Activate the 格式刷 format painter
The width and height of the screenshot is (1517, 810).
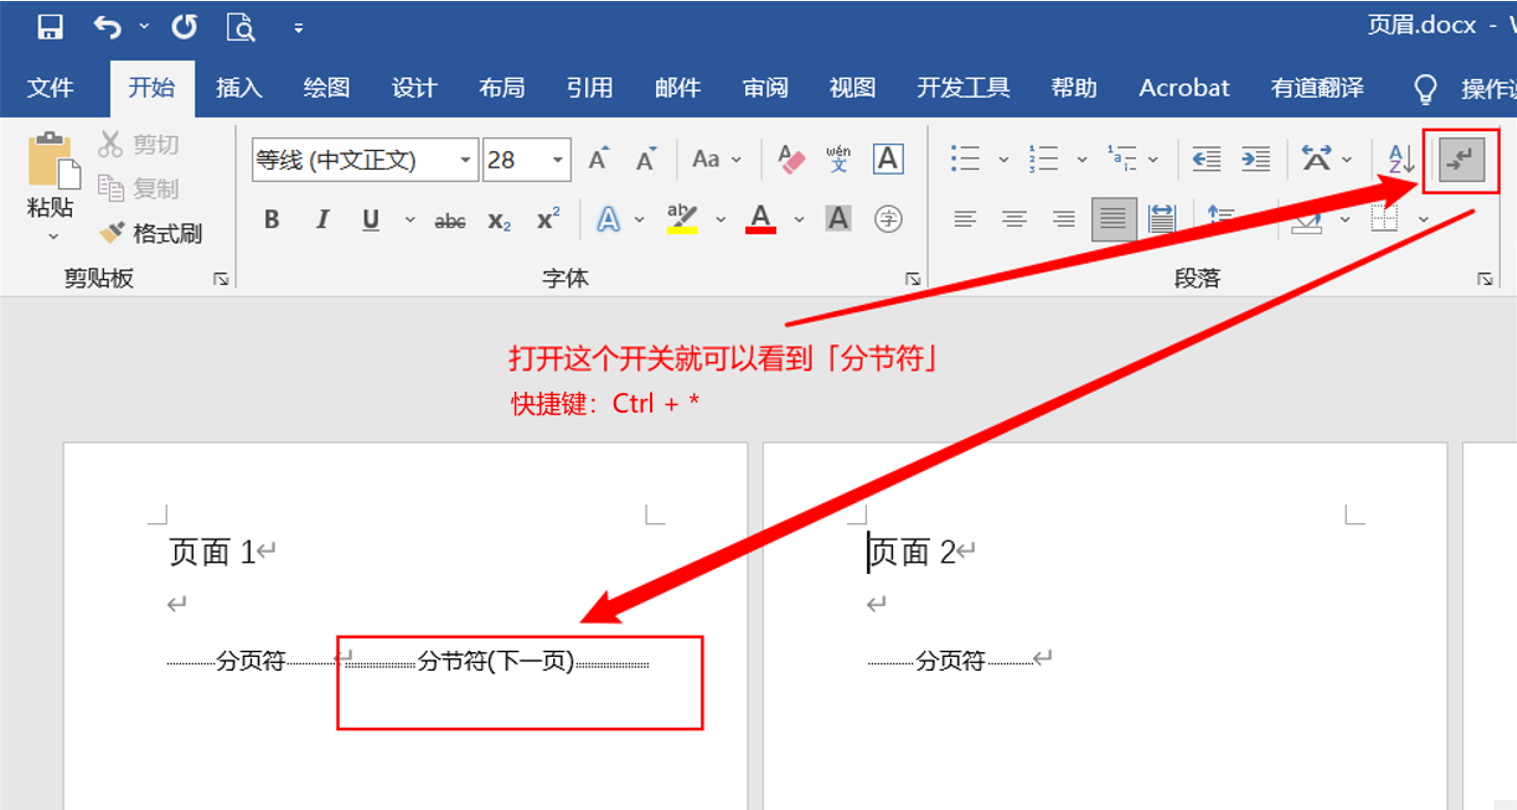(151, 233)
